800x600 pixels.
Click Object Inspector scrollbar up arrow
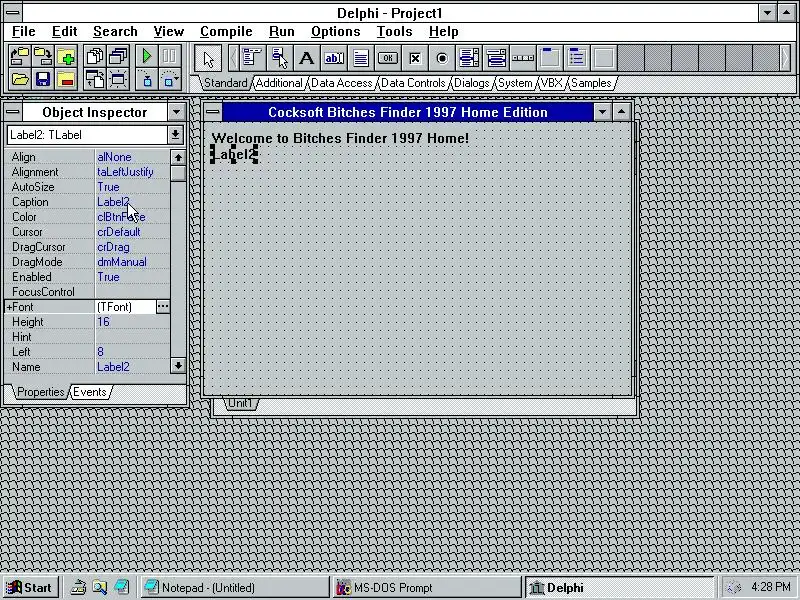(x=178, y=157)
